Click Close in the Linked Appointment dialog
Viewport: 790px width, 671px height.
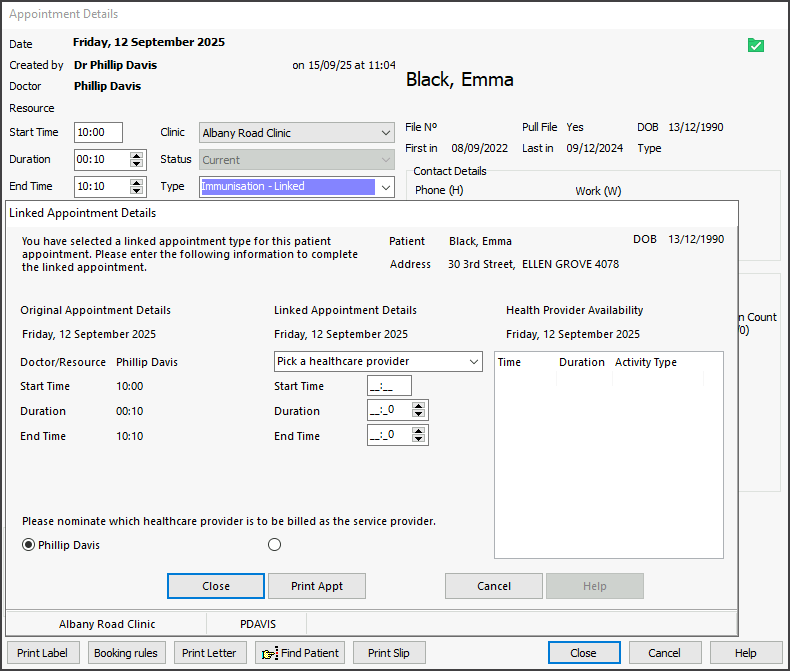(x=216, y=586)
